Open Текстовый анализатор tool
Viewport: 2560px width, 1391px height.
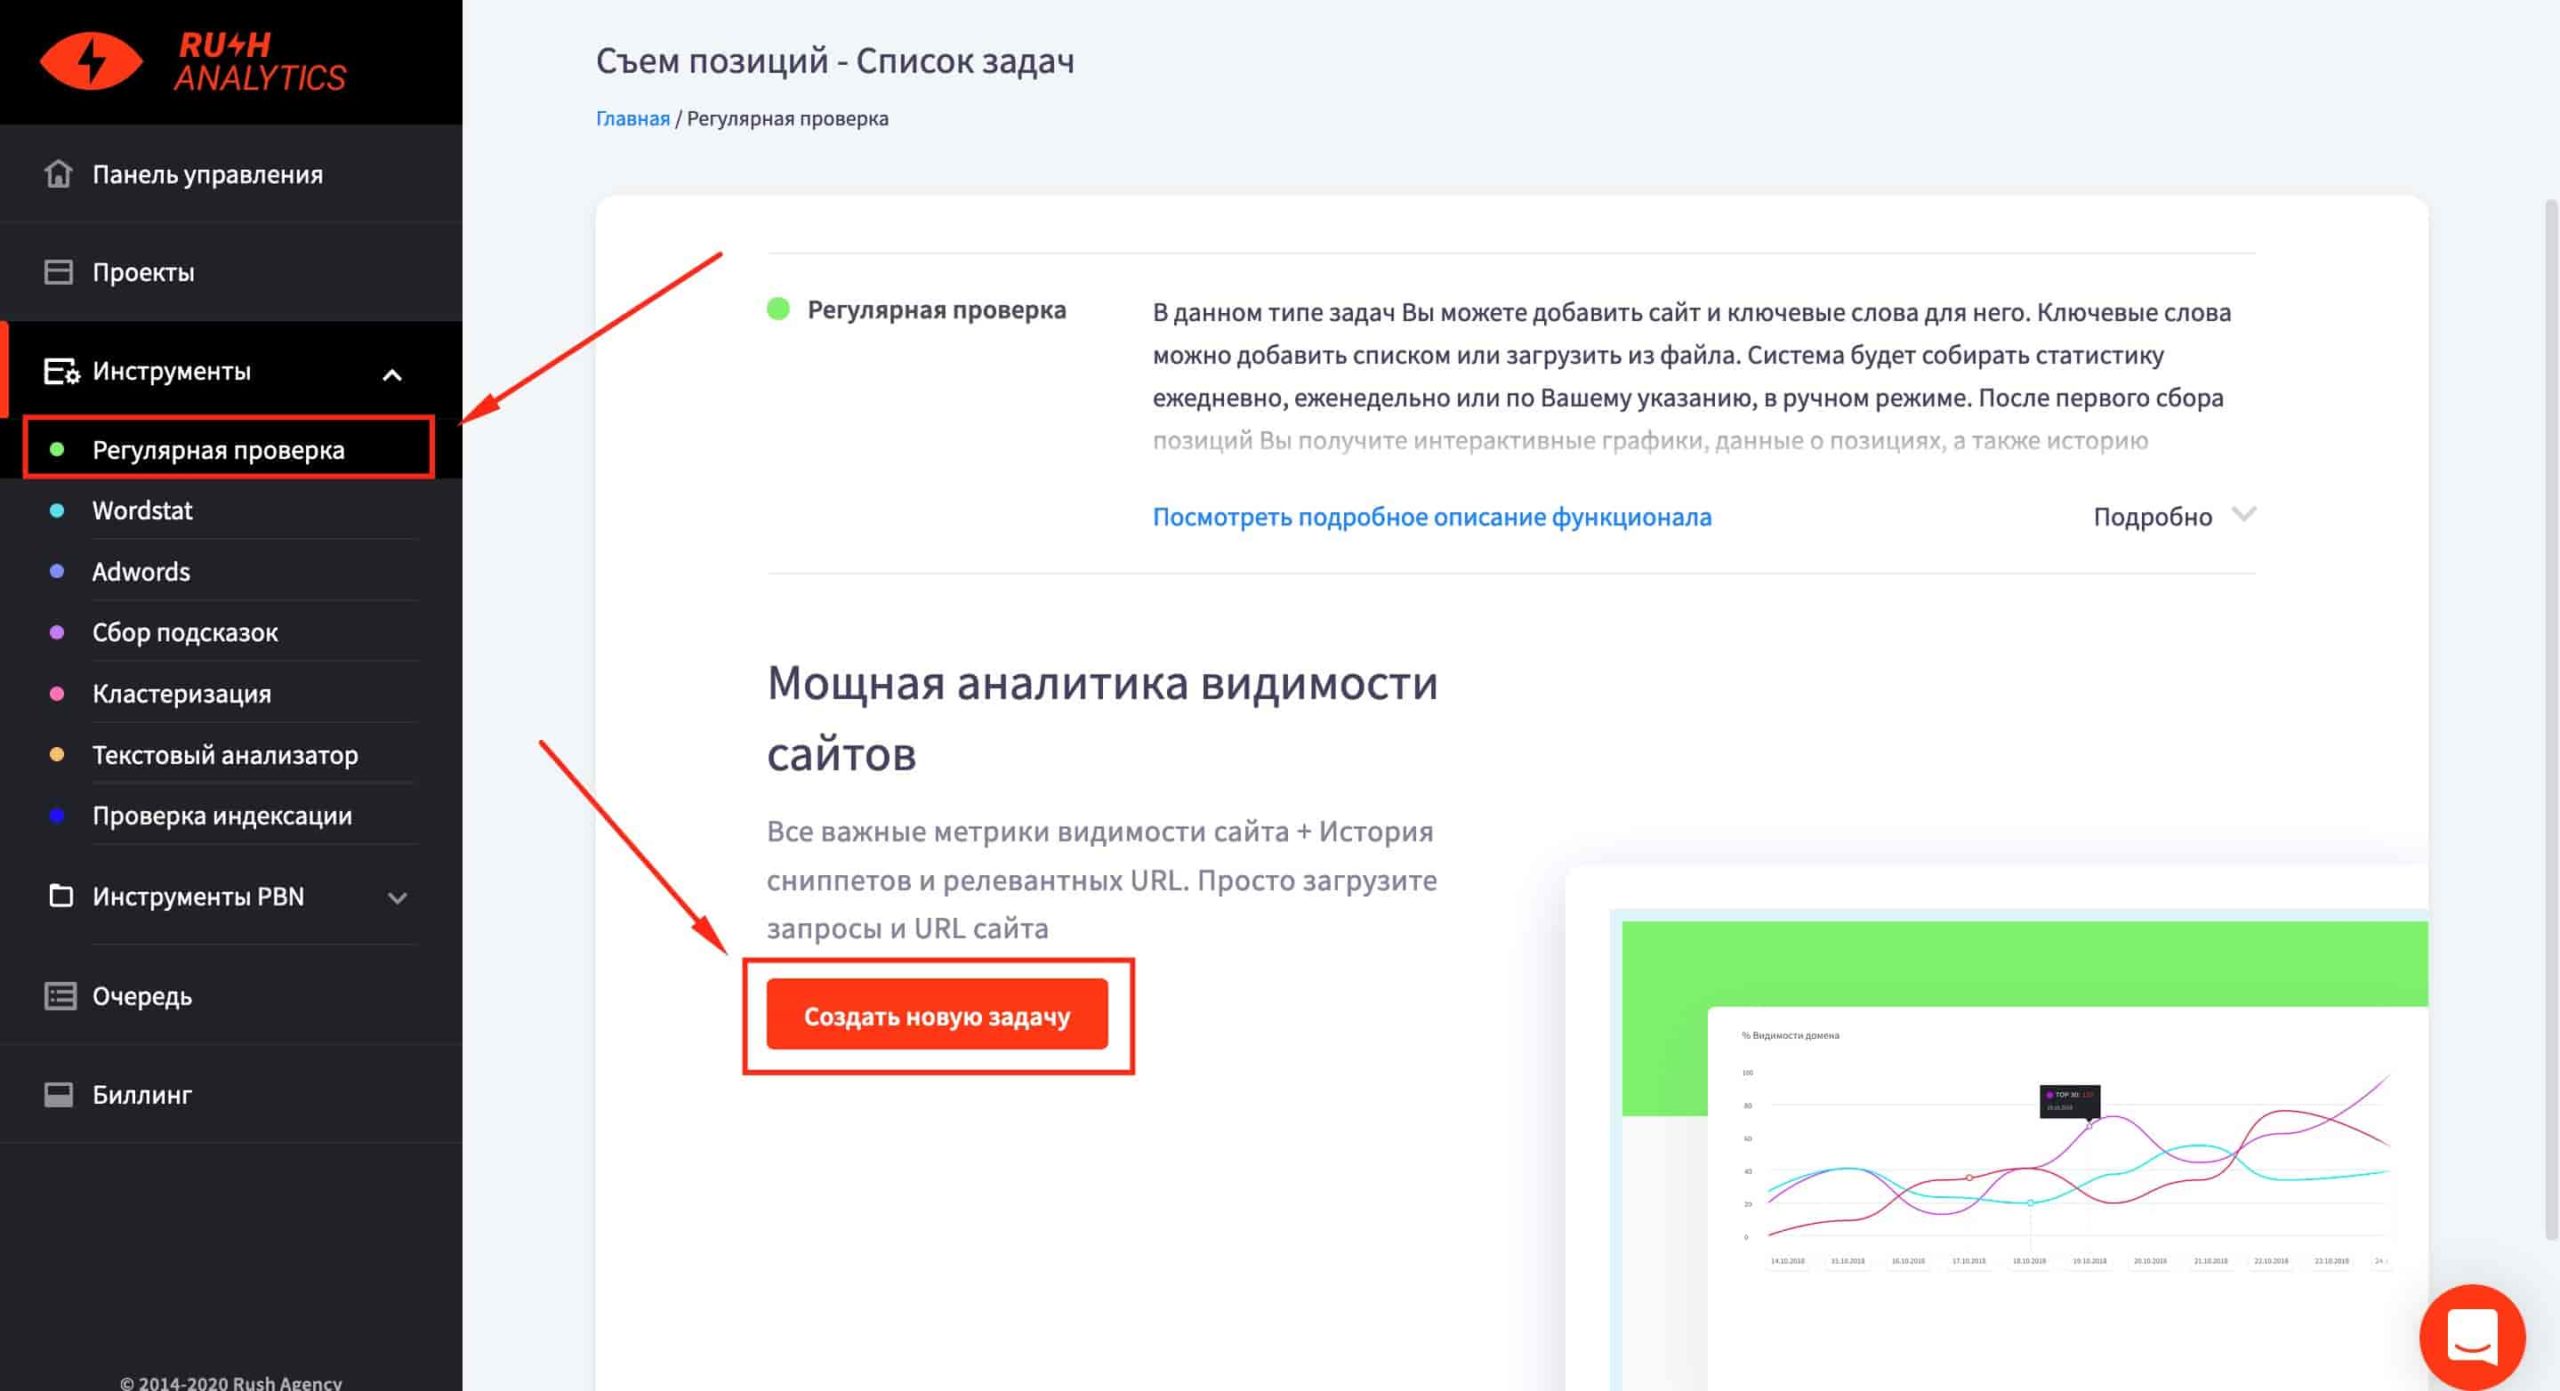point(225,754)
